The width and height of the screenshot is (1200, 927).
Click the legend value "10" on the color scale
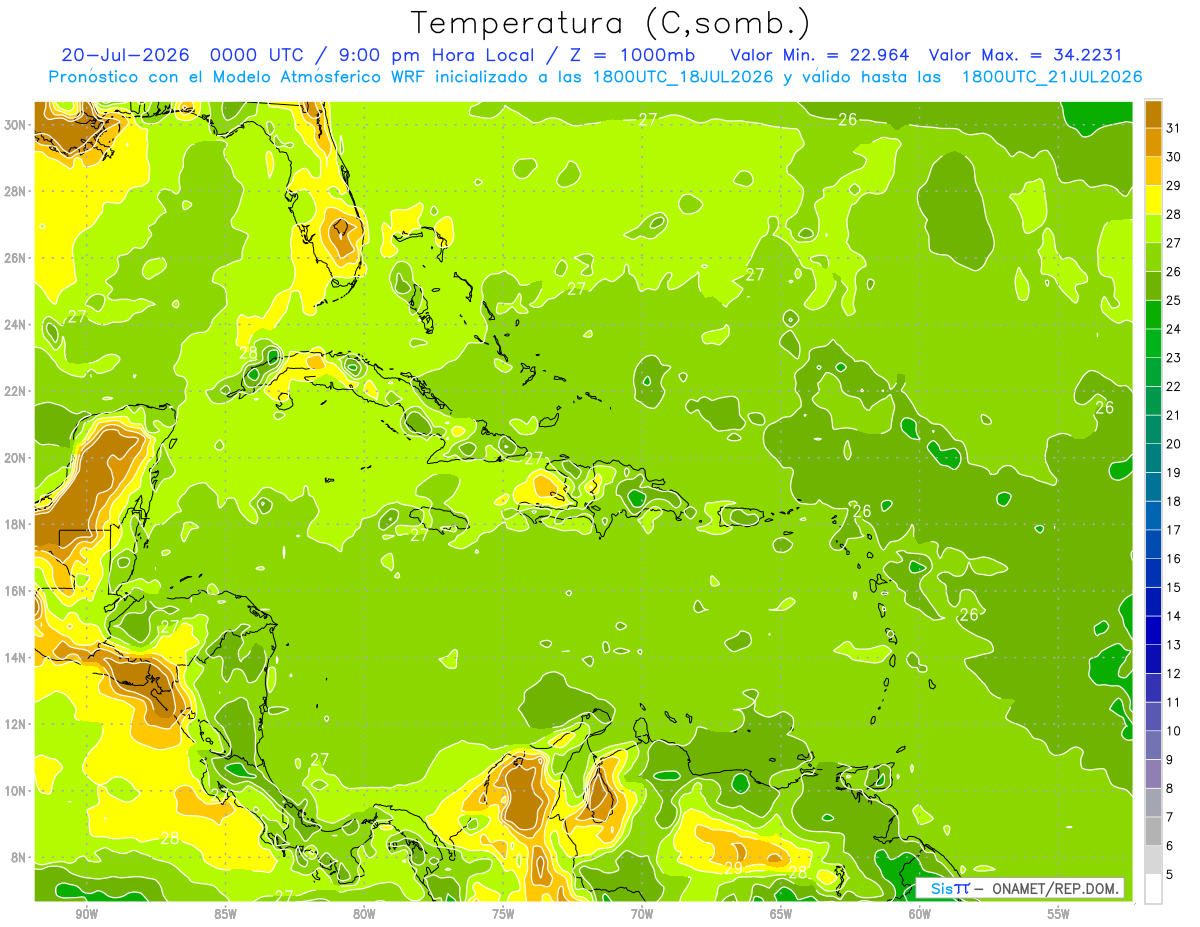click(x=1173, y=731)
